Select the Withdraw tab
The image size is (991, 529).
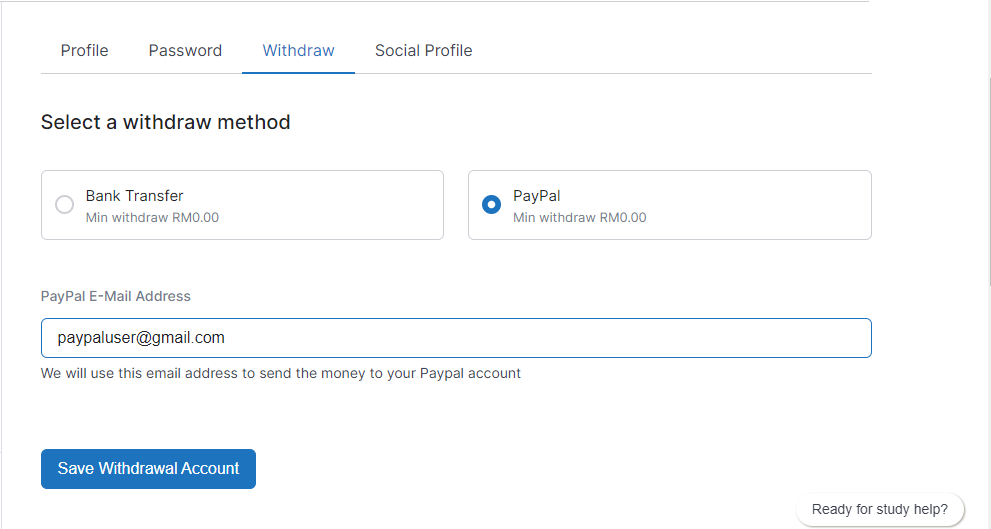point(298,50)
